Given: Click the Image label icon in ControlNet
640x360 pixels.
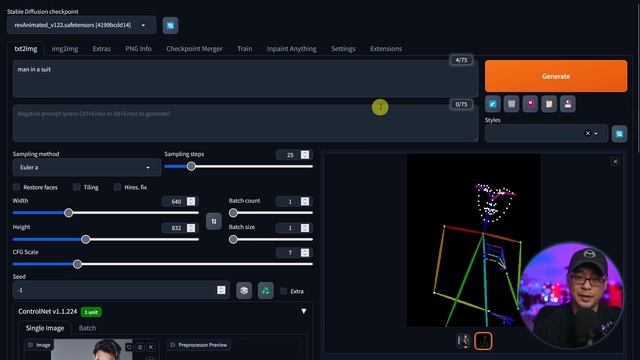Looking at the screenshot, I should 30,345.
